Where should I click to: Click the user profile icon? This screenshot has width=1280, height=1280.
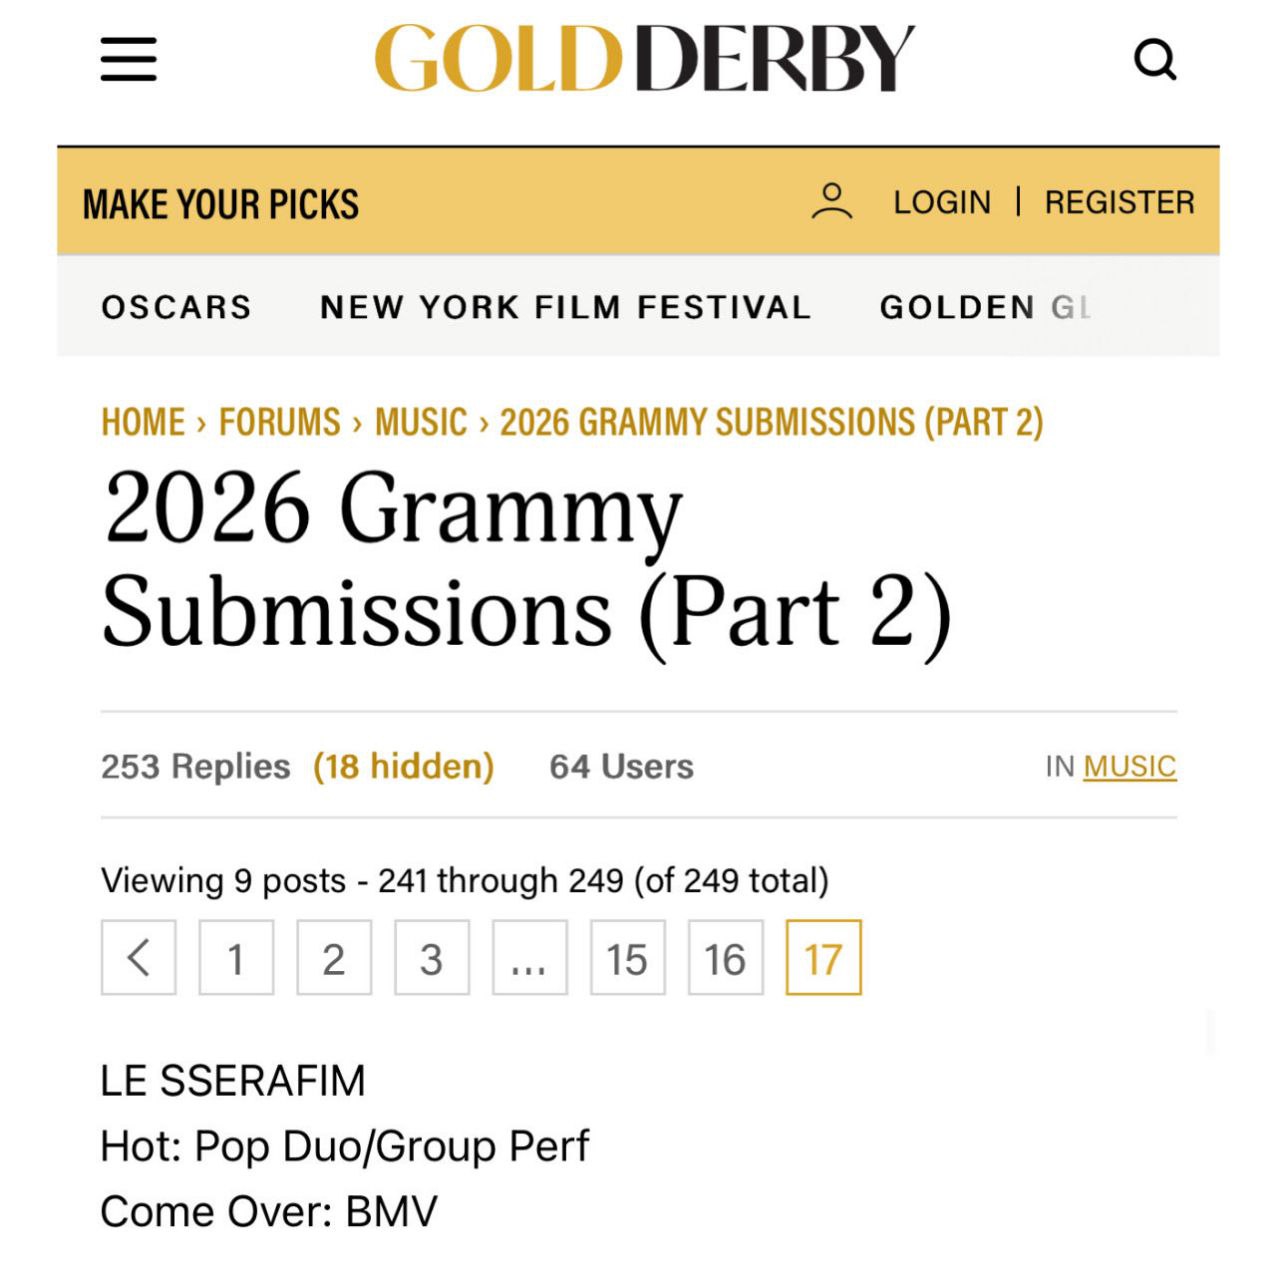coord(831,202)
